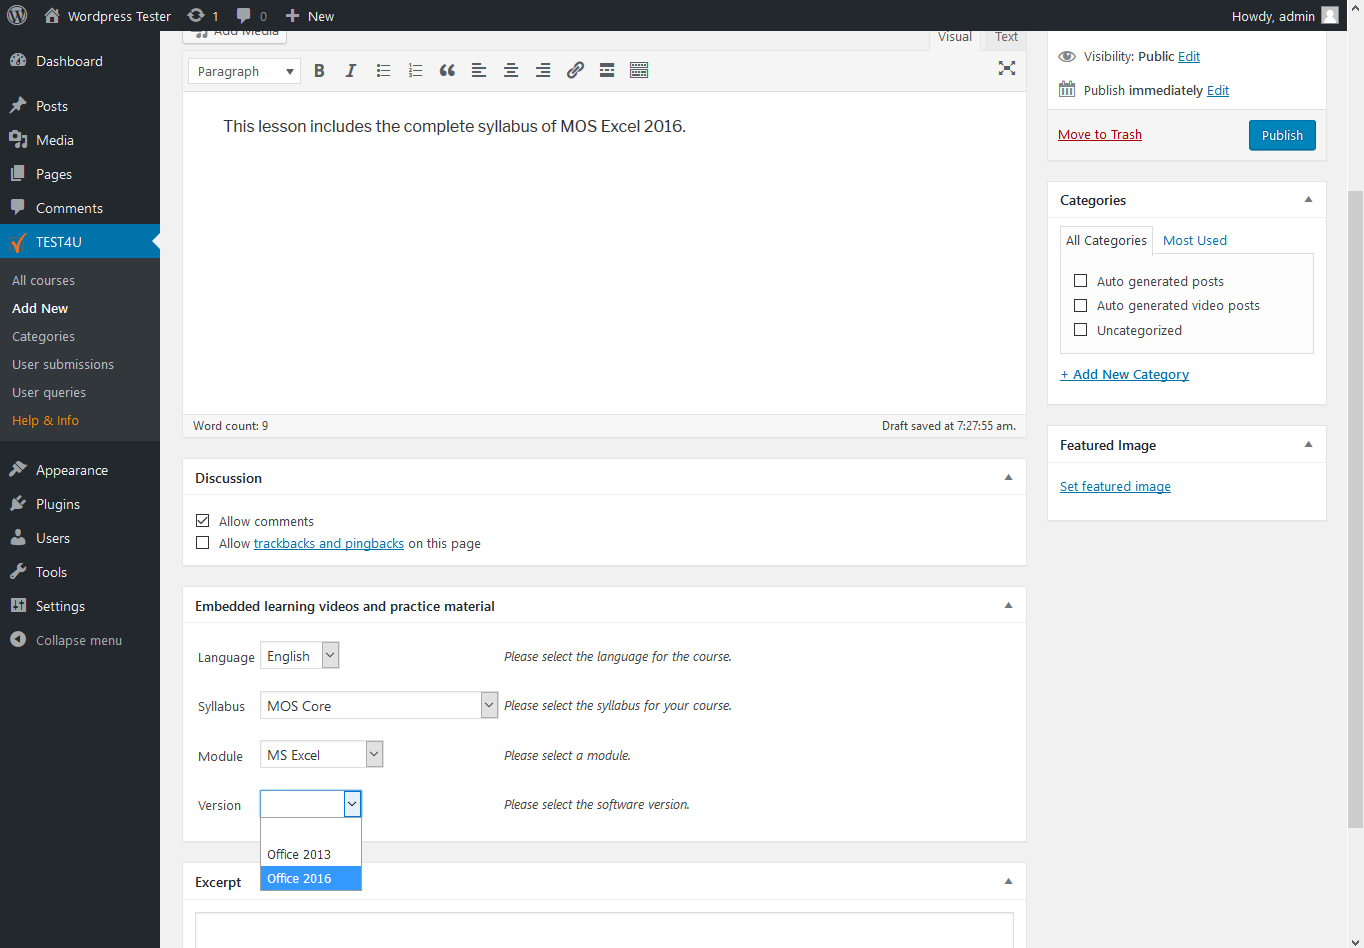Click in the Excerpt text area
Image resolution: width=1364 pixels, height=948 pixels.
(x=604, y=930)
